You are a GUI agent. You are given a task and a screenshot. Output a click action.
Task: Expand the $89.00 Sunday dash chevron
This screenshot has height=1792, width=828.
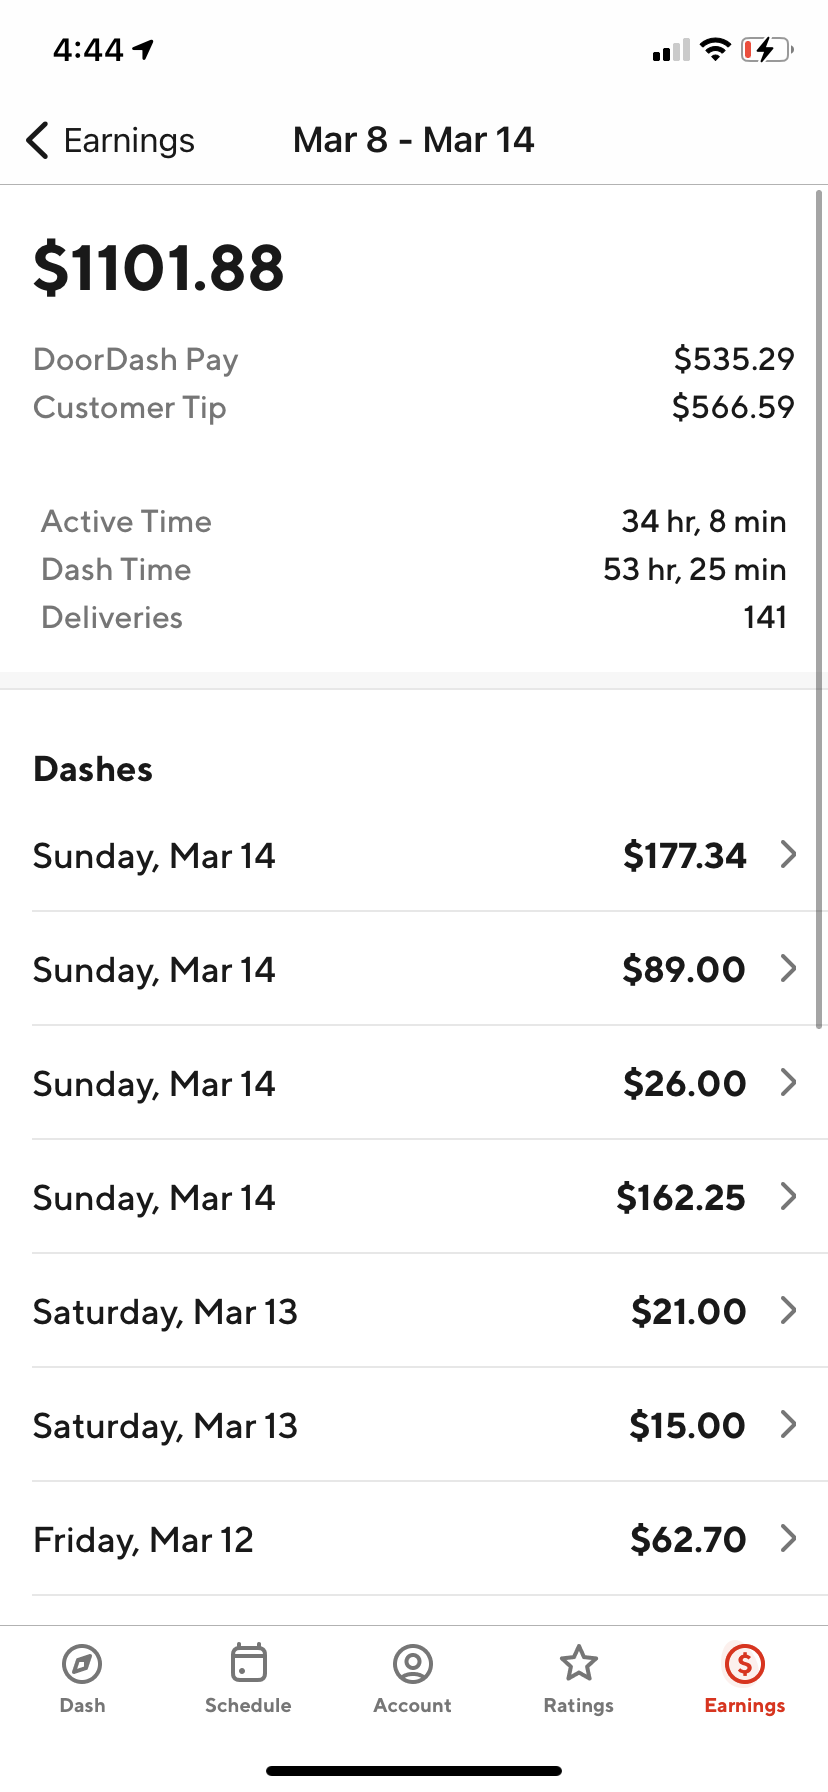[788, 969]
